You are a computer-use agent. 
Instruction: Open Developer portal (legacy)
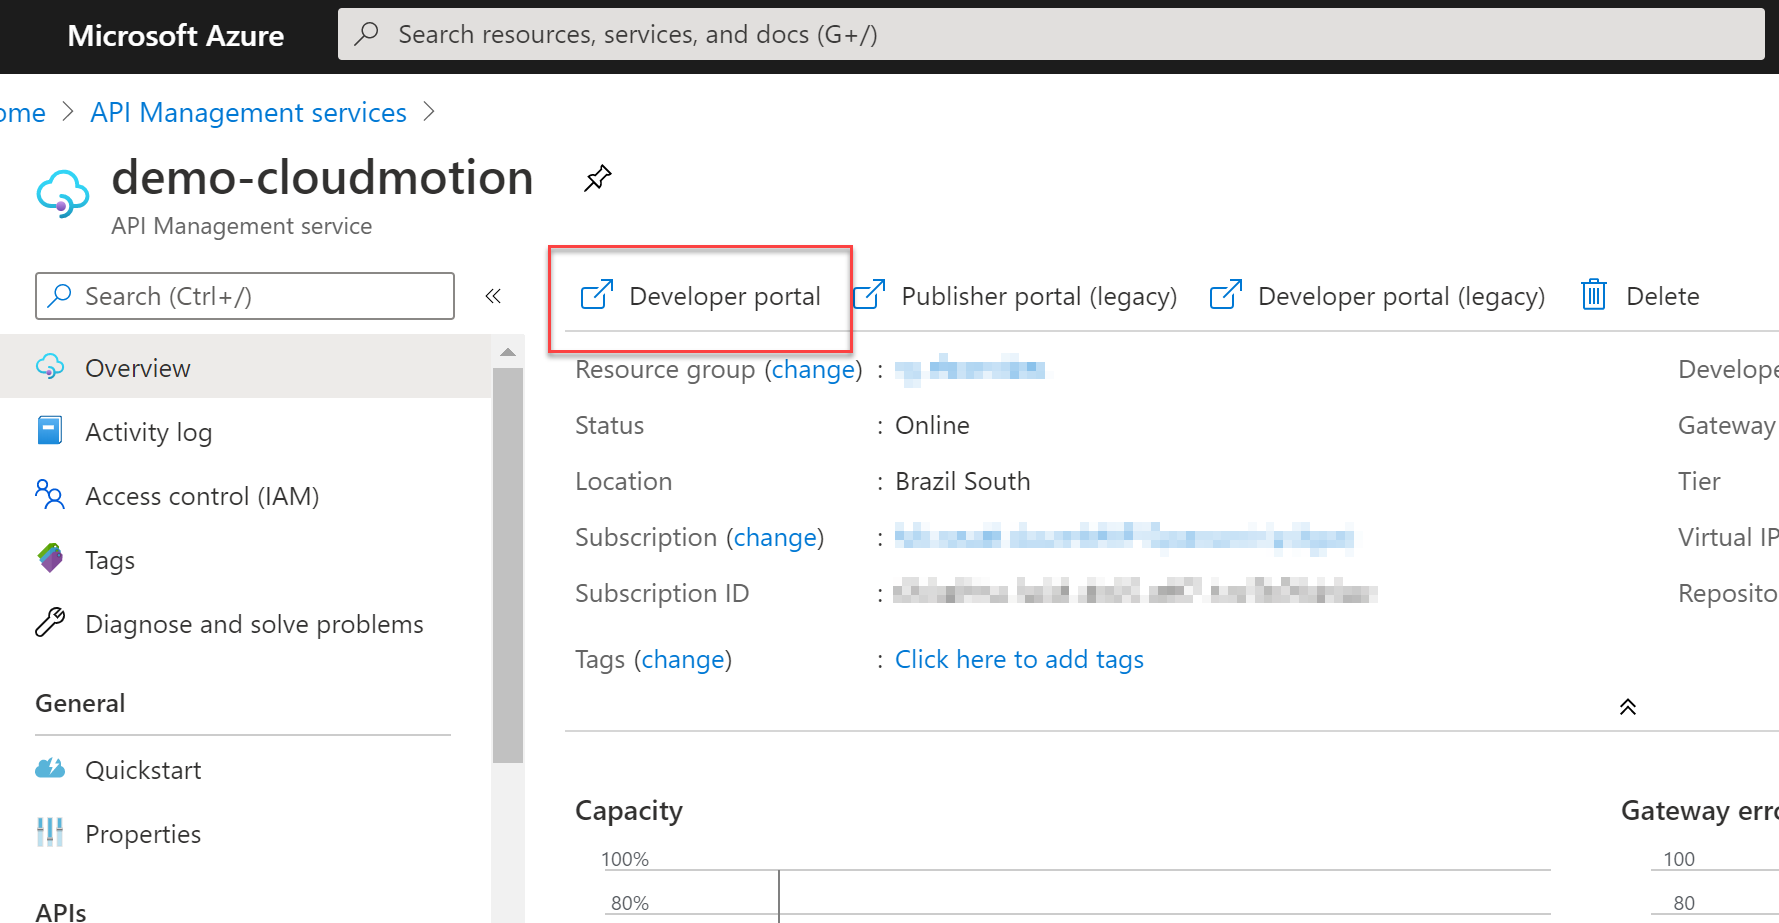1378,296
